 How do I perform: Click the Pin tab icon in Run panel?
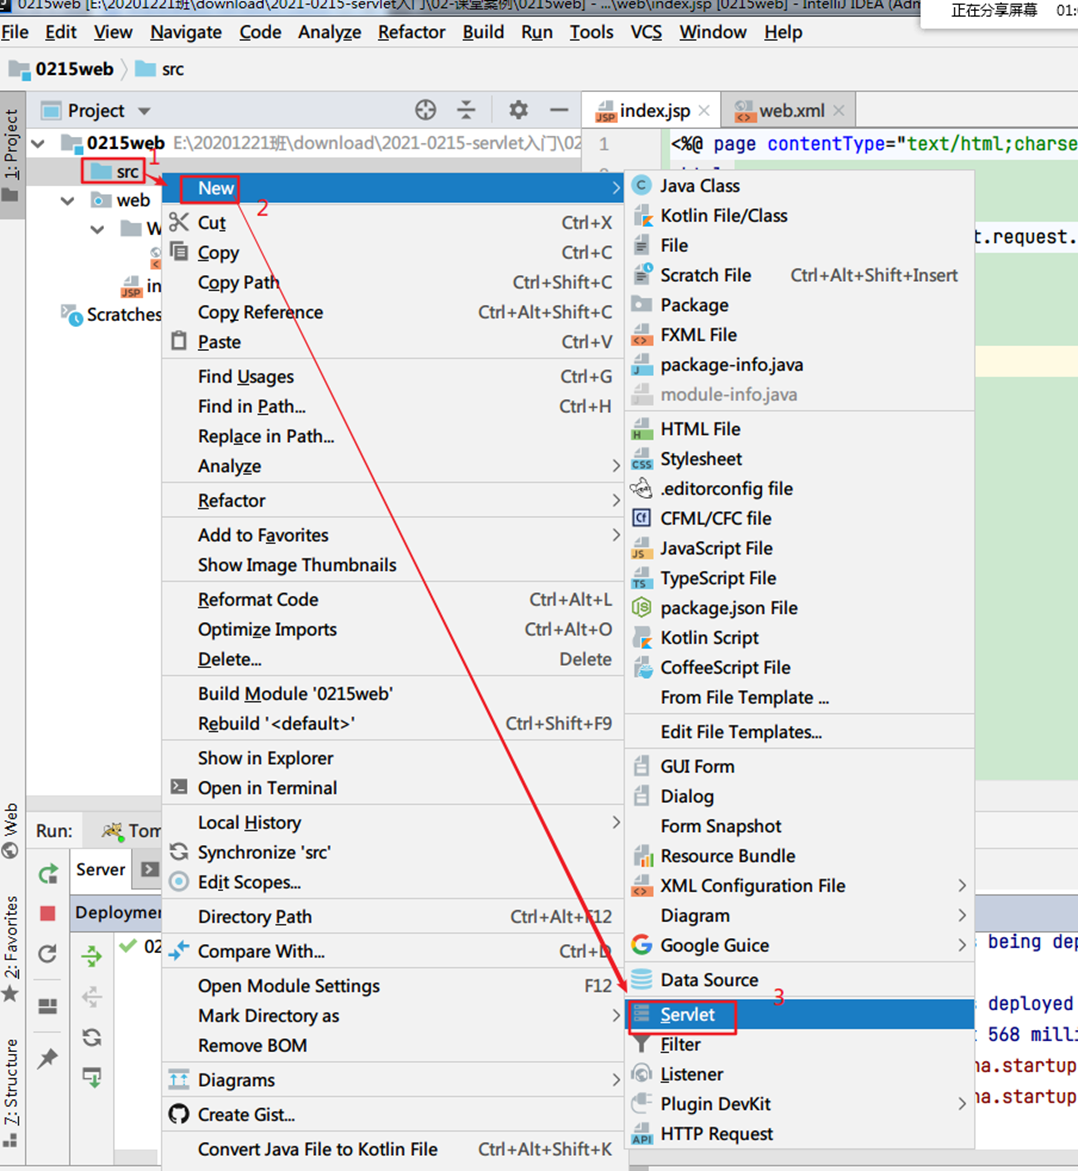[48, 1057]
